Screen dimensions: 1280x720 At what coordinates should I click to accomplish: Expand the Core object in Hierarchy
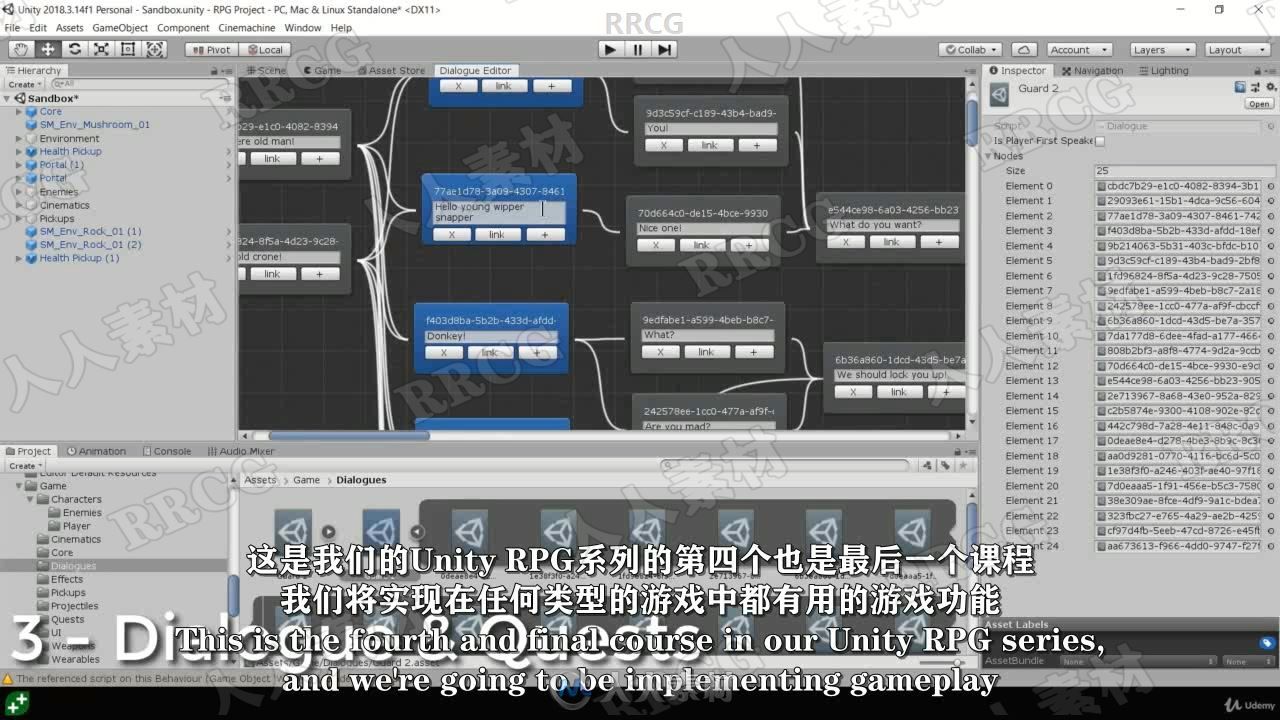click(19, 112)
